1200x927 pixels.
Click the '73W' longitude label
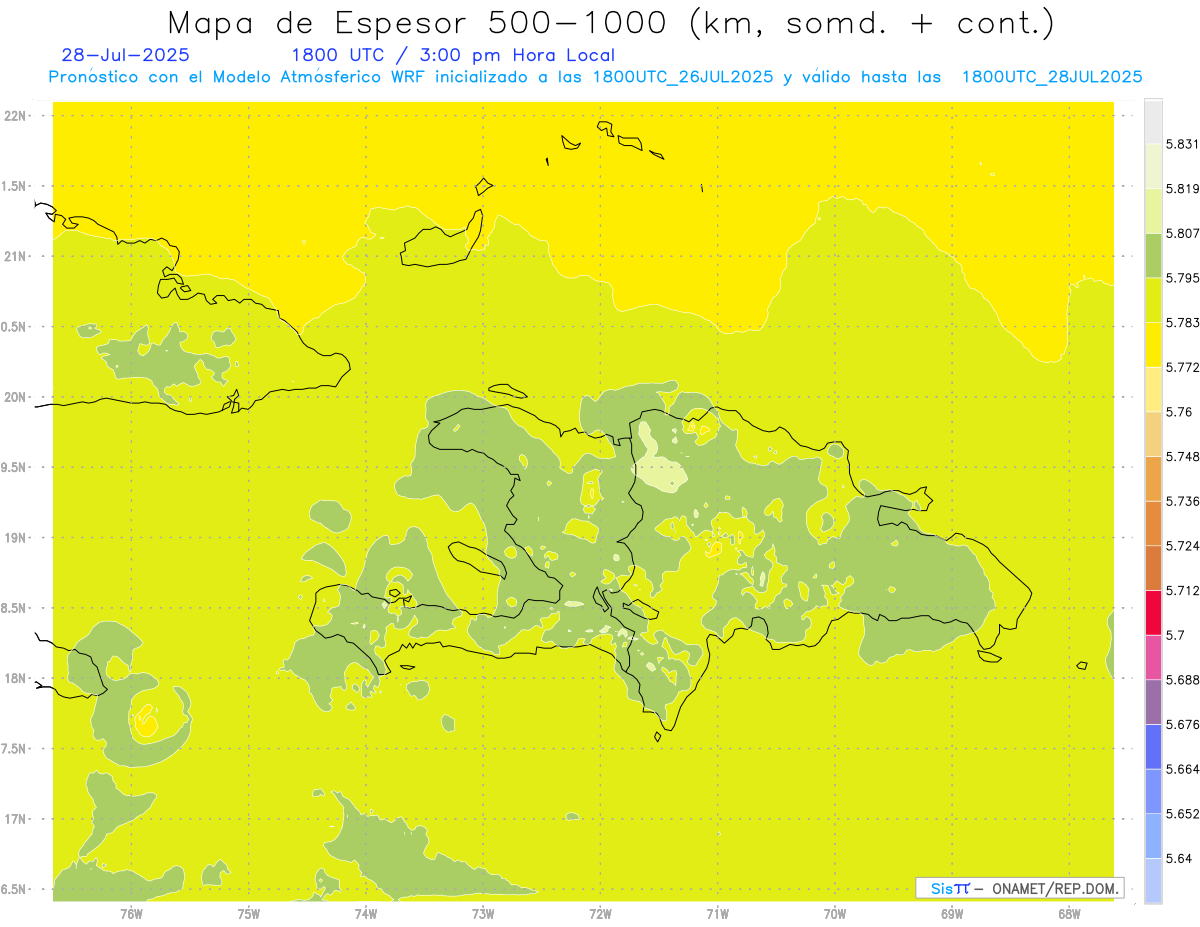pyautogui.click(x=483, y=913)
